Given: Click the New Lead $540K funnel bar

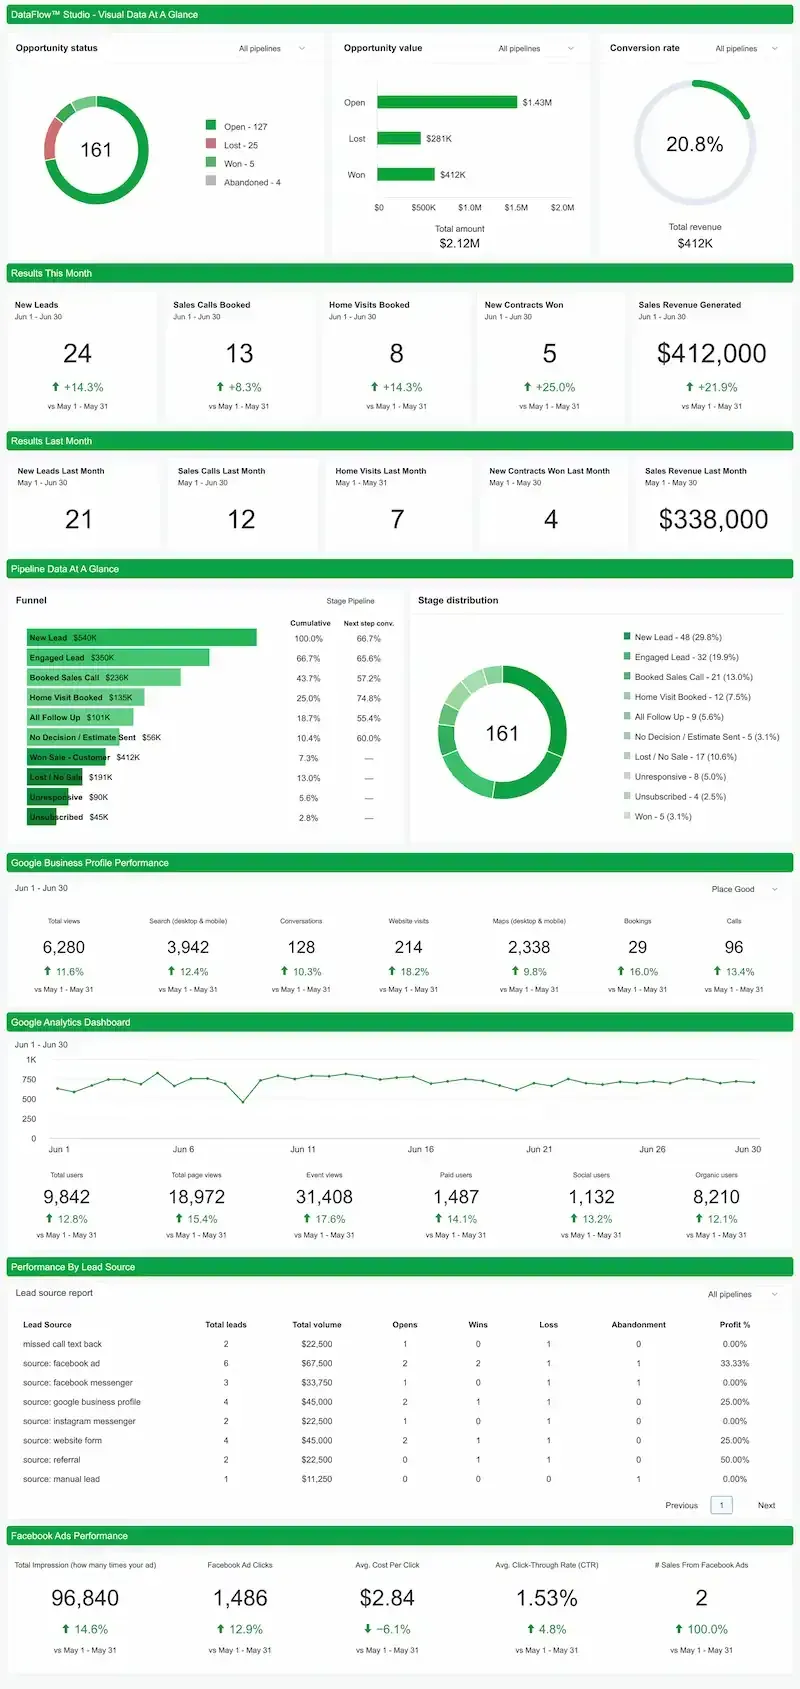Looking at the screenshot, I should 142,637.
